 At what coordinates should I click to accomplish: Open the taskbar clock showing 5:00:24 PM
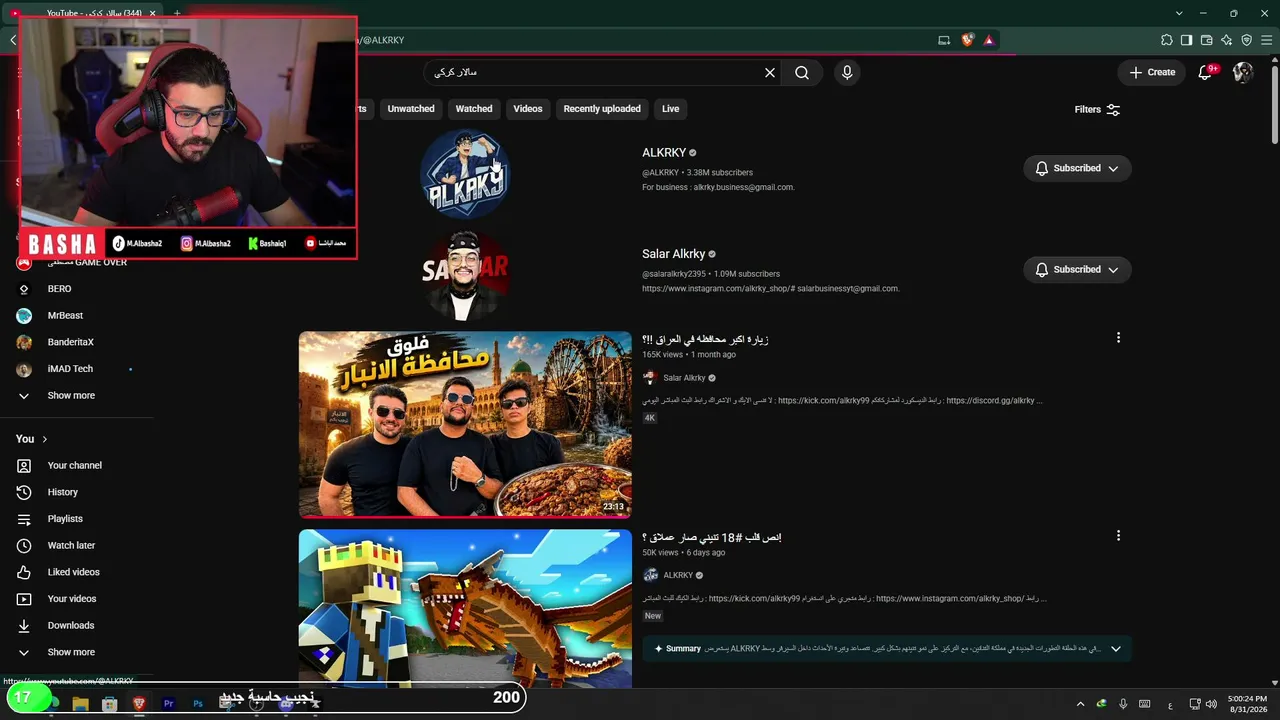pos(1247,704)
